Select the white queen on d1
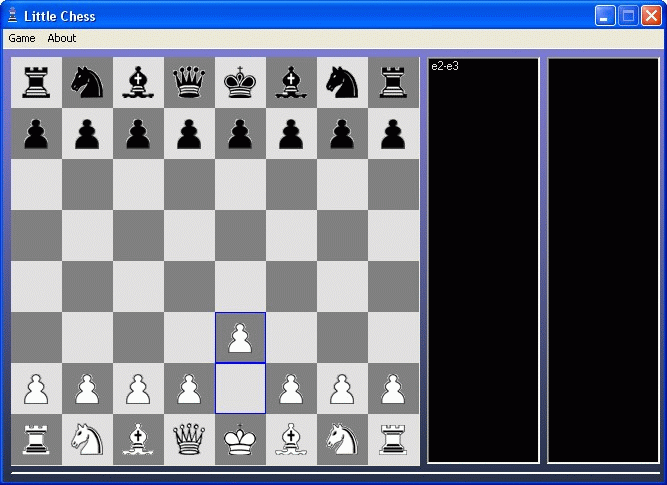This screenshot has width=667, height=485. pos(189,440)
